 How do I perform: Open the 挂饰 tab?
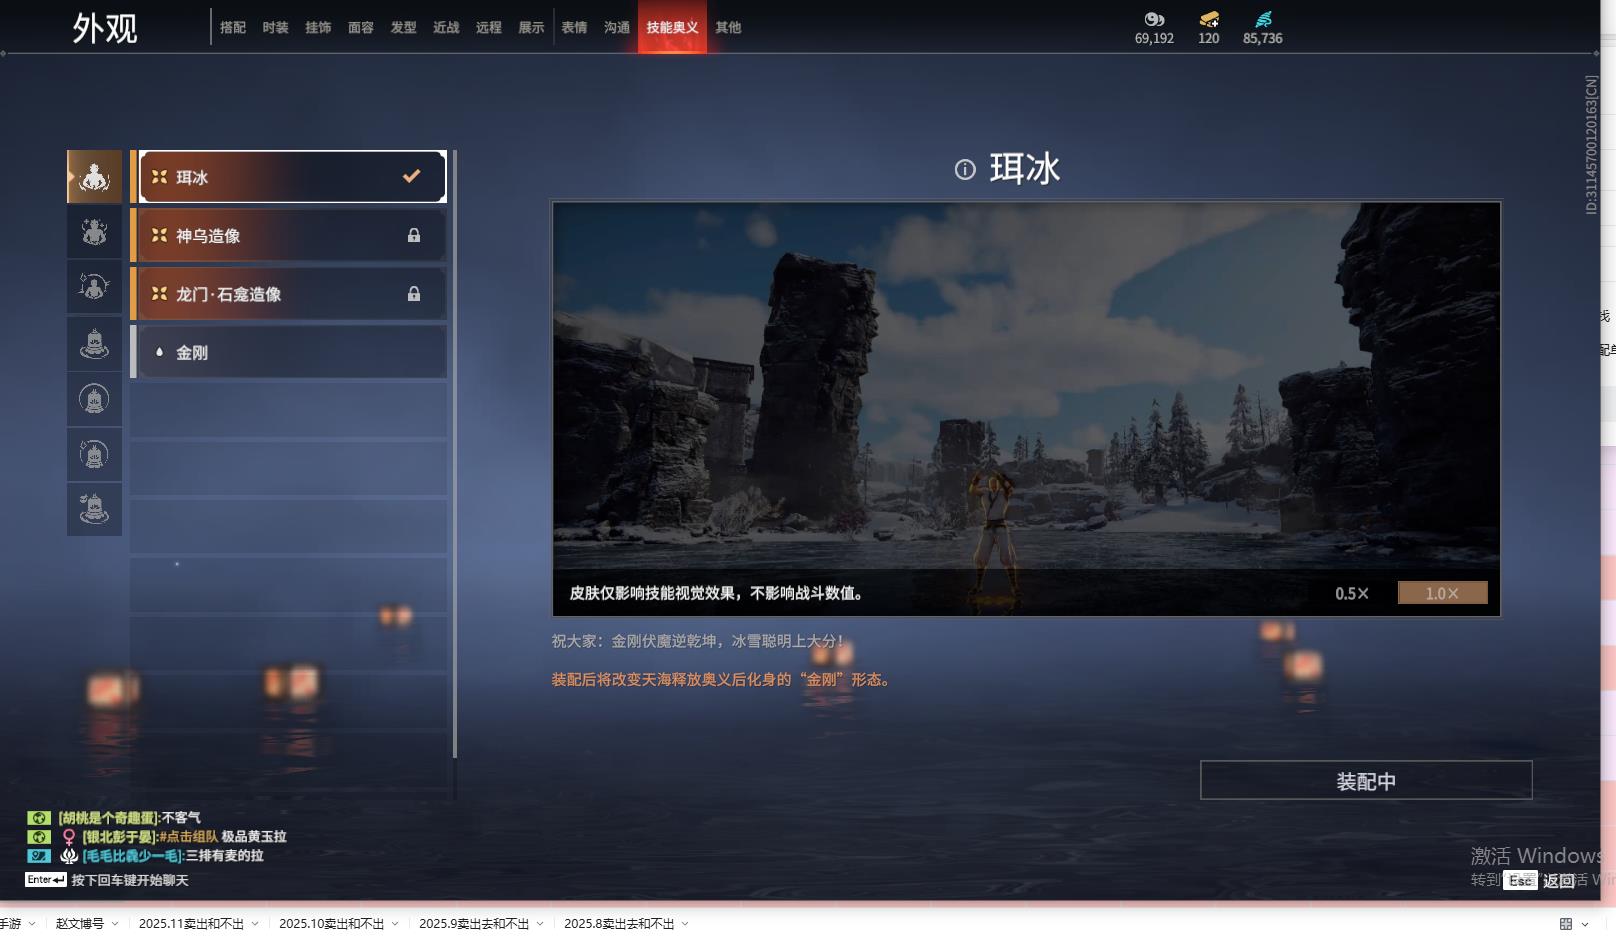tap(318, 28)
